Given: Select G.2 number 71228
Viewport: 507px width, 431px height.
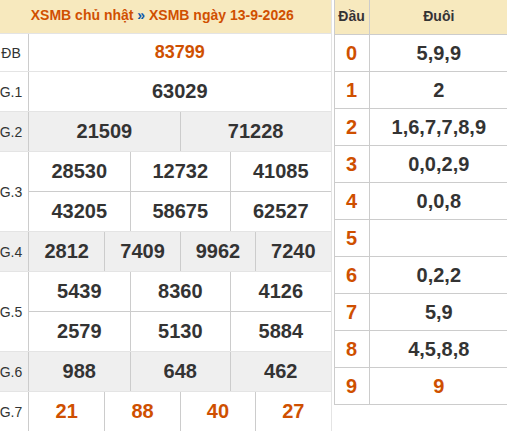Looking at the screenshot, I should [255, 131].
